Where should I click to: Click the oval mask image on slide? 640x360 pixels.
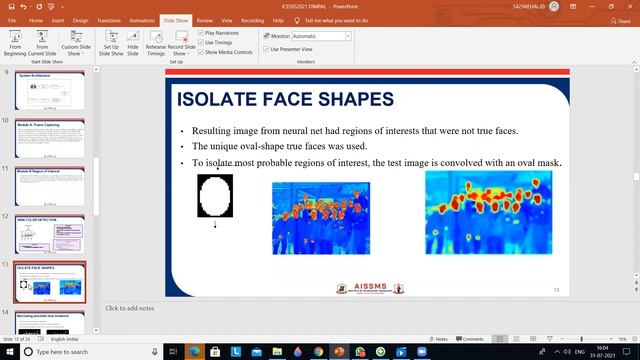[215, 196]
